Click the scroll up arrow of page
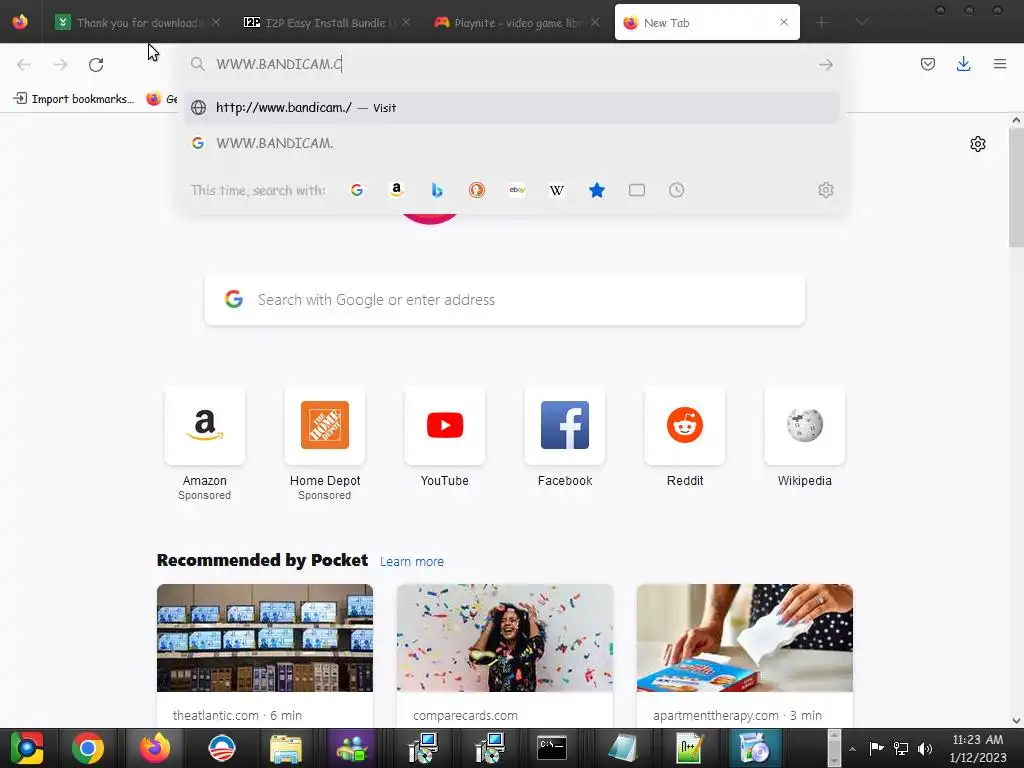 point(1016,120)
